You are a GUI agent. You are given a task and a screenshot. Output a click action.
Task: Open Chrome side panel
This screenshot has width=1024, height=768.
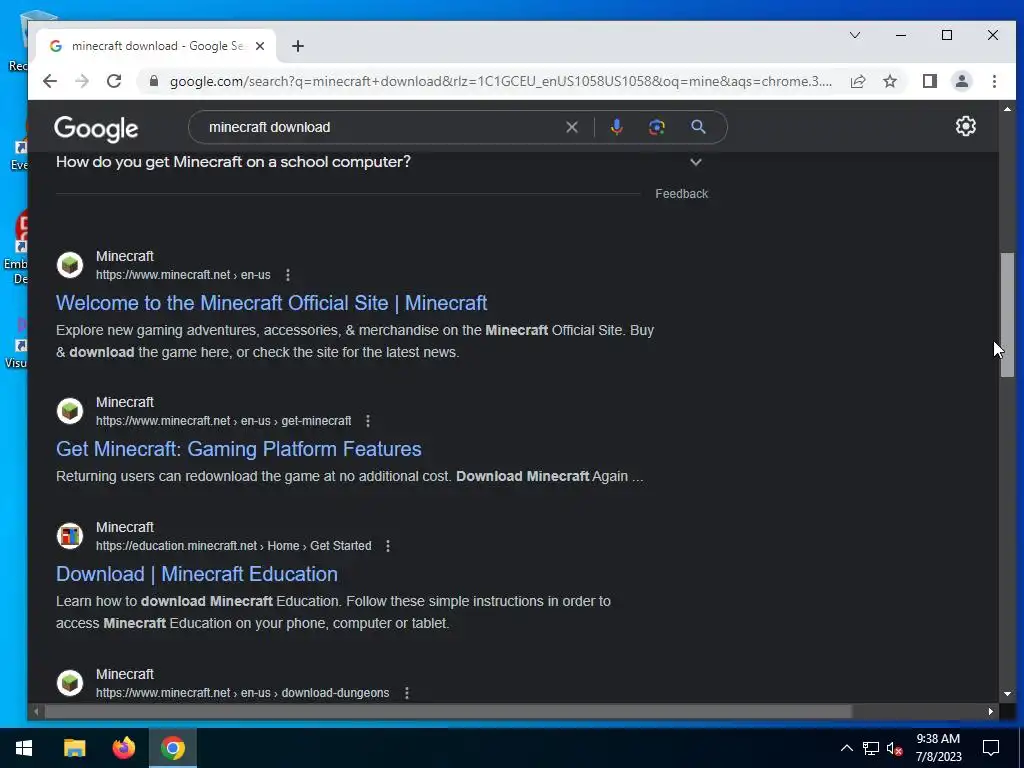click(929, 81)
